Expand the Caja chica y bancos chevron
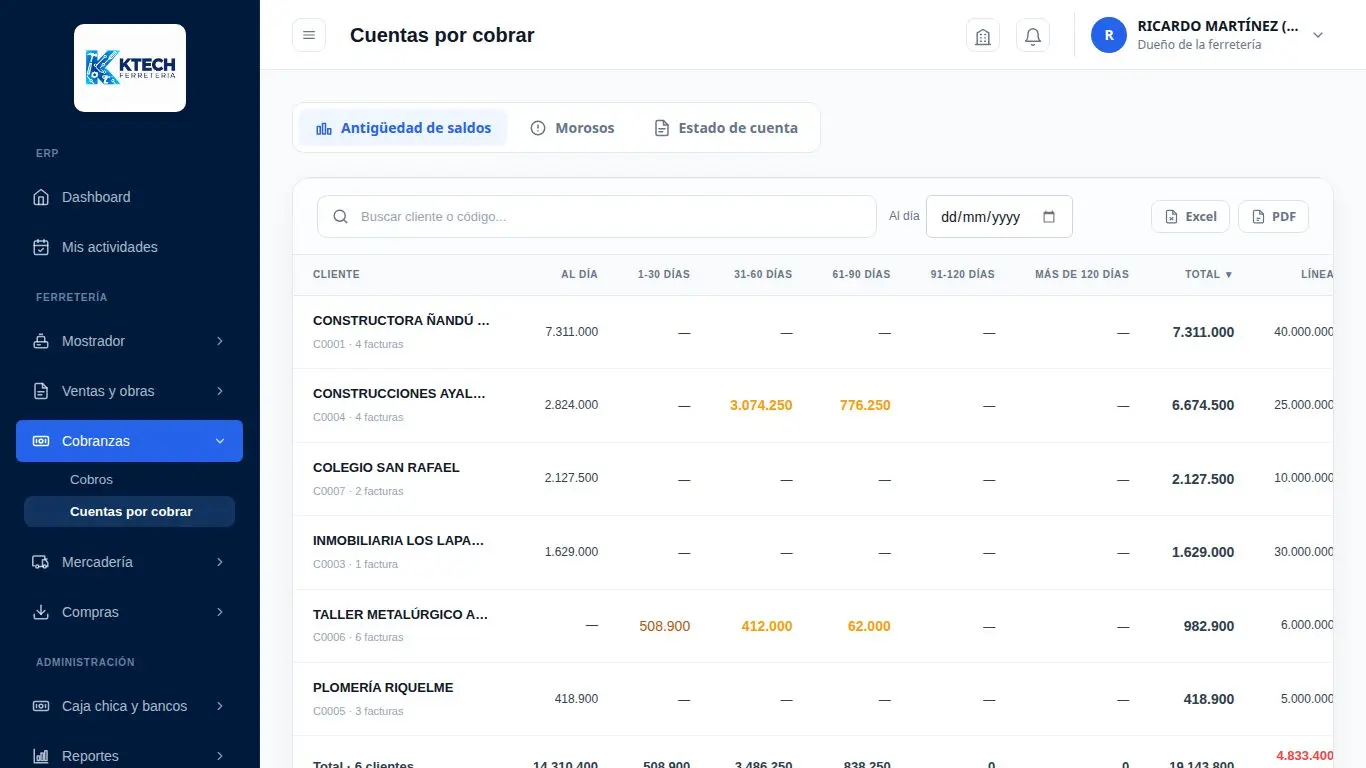Image resolution: width=1366 pixels, height=768 pixels. tap(220, 706)
